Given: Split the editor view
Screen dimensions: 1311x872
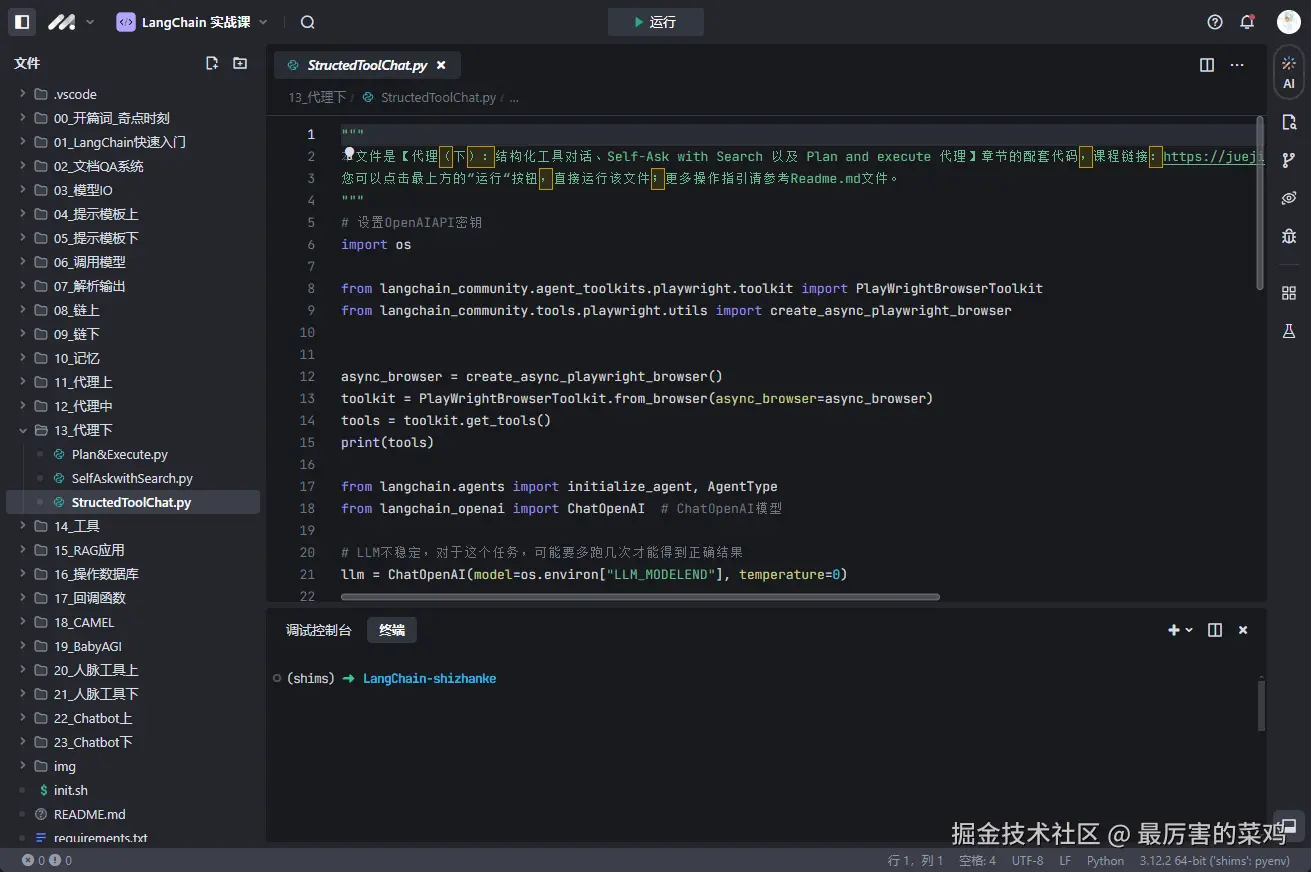Looking at the screenshot, I should point(1207,65).
